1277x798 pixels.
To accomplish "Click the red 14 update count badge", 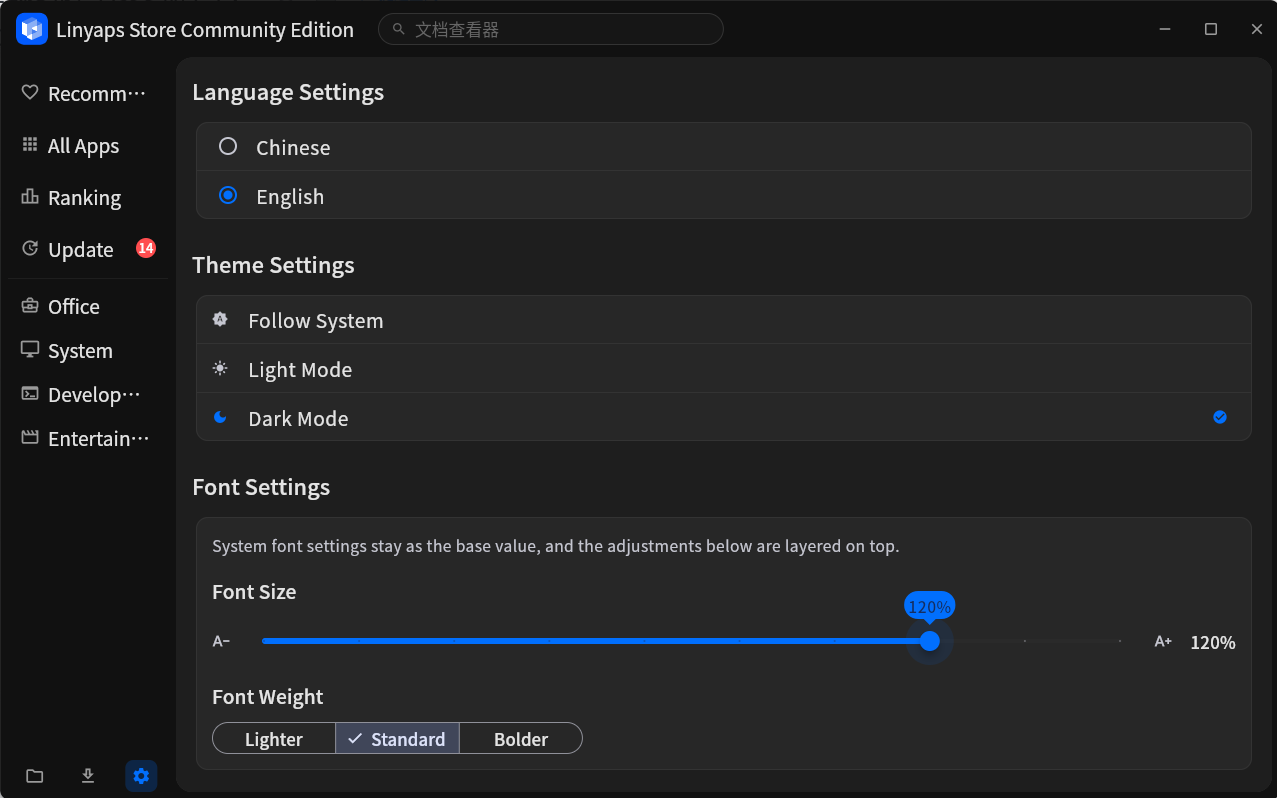I will [x=146, y=248].
